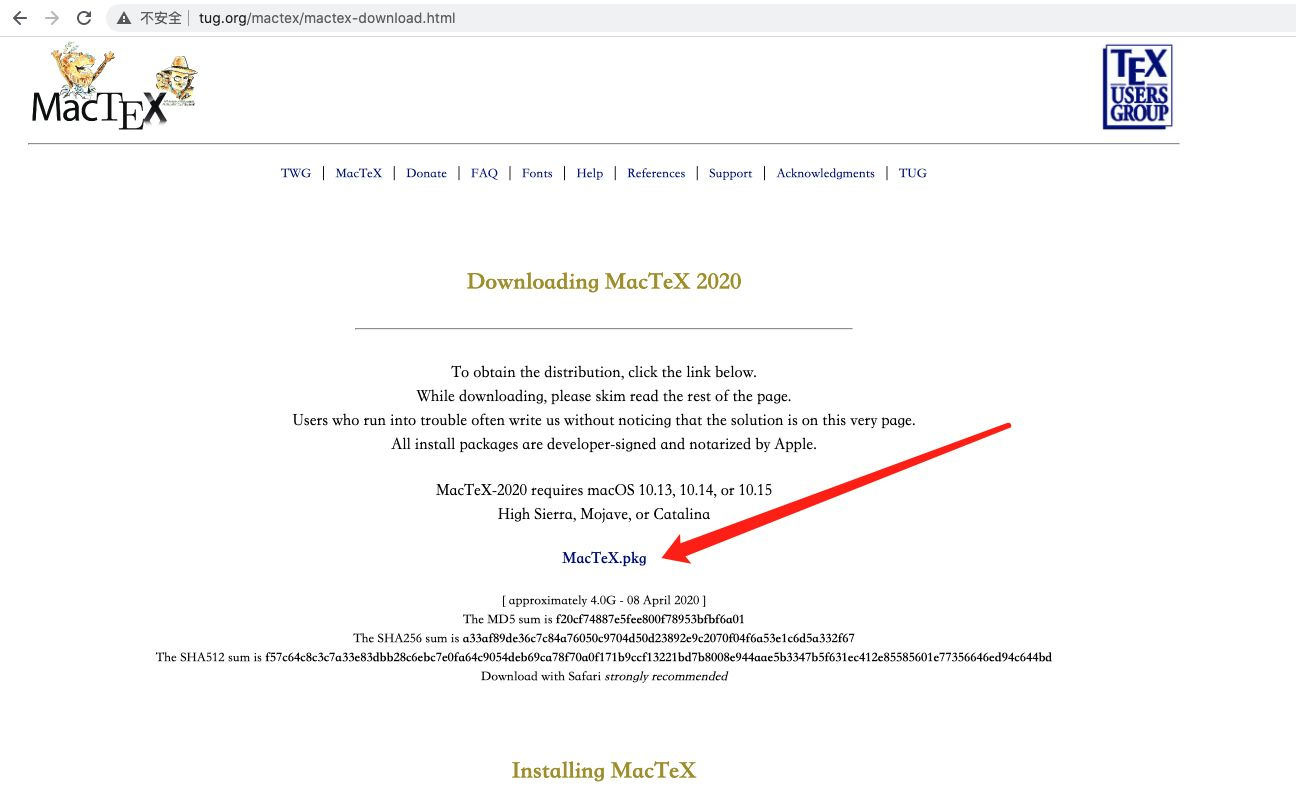Image resolution: width=1296 pixels, height=790 pixels.
Task: Click the 'High Sierra, Mojave, or Catalina' line
Action: pyautogui.click(x=604, y=514)
